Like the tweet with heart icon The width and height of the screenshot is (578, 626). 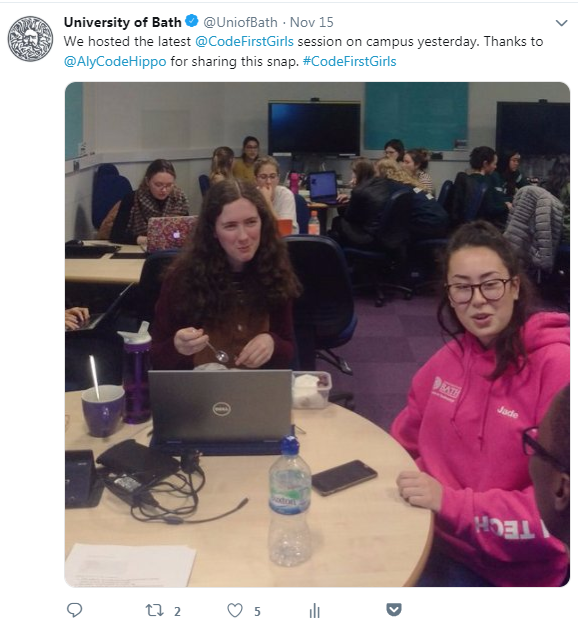pyautogui.click(x=235, y=610)
